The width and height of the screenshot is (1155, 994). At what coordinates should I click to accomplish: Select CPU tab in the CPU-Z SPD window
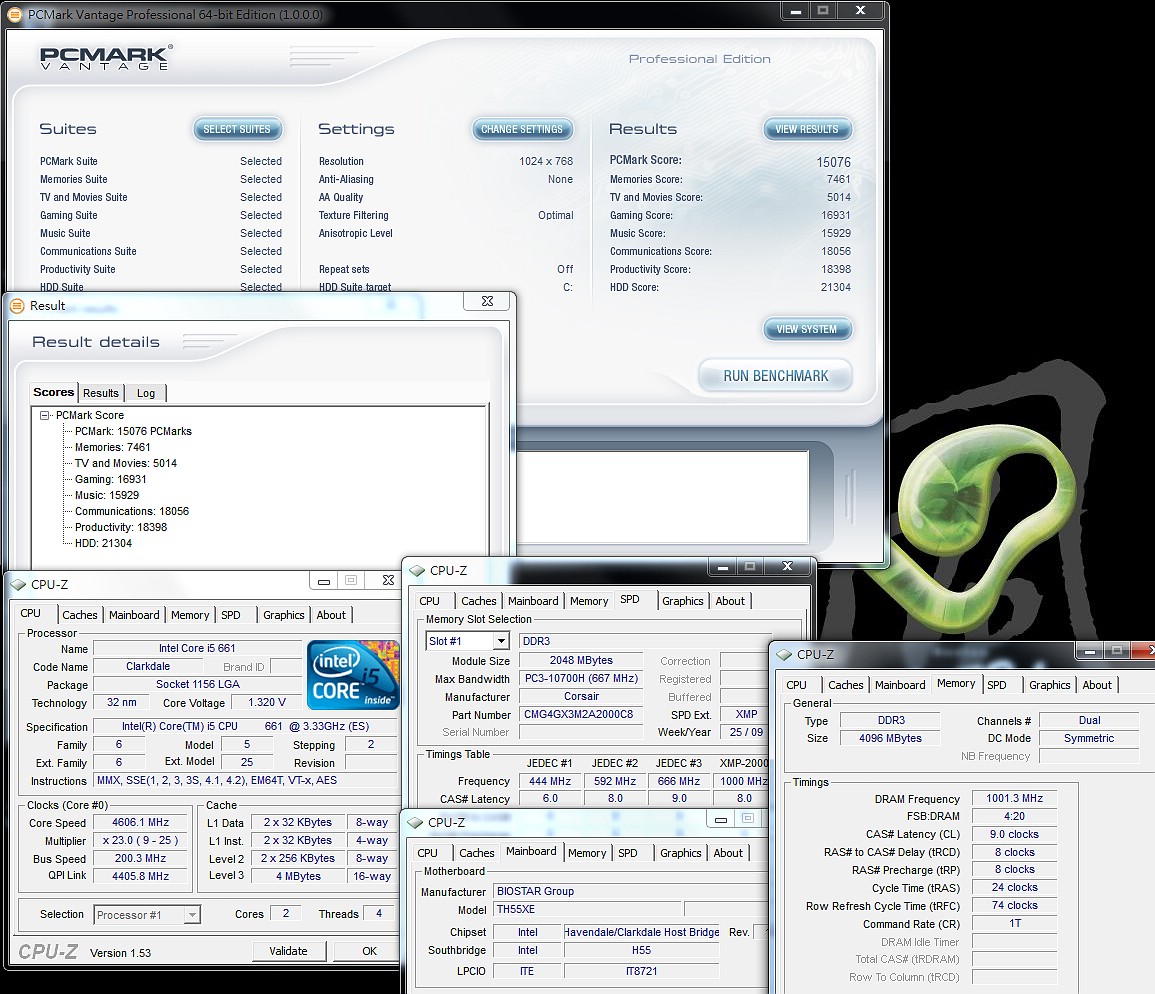click(x=429, y=601)
